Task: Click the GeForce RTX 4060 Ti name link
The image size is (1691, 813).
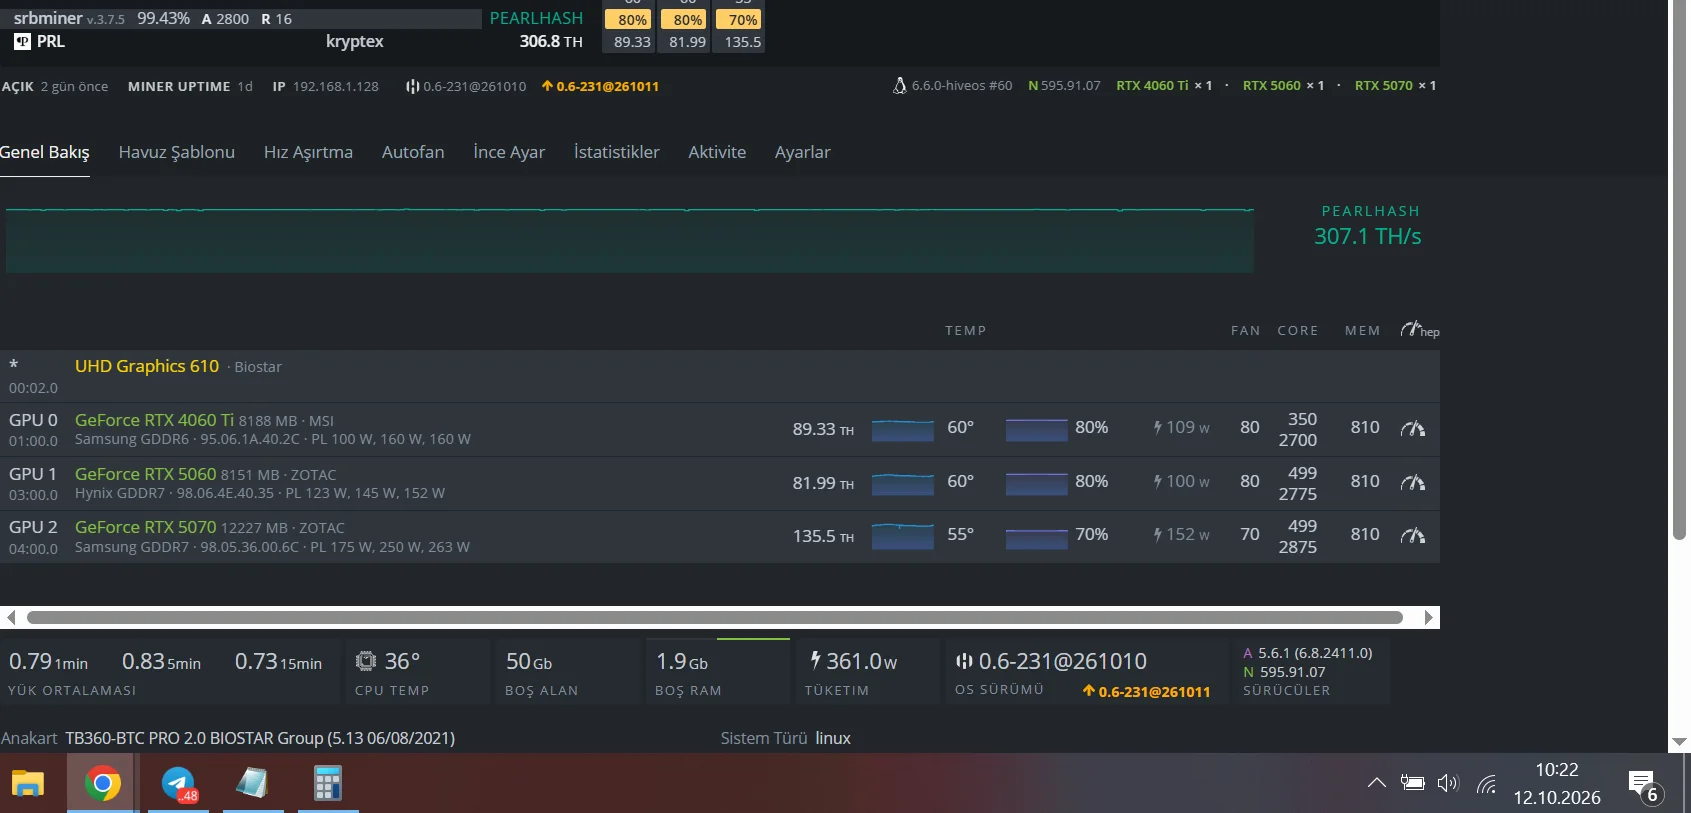Action: pyautogui.click(x=154, y=420)
